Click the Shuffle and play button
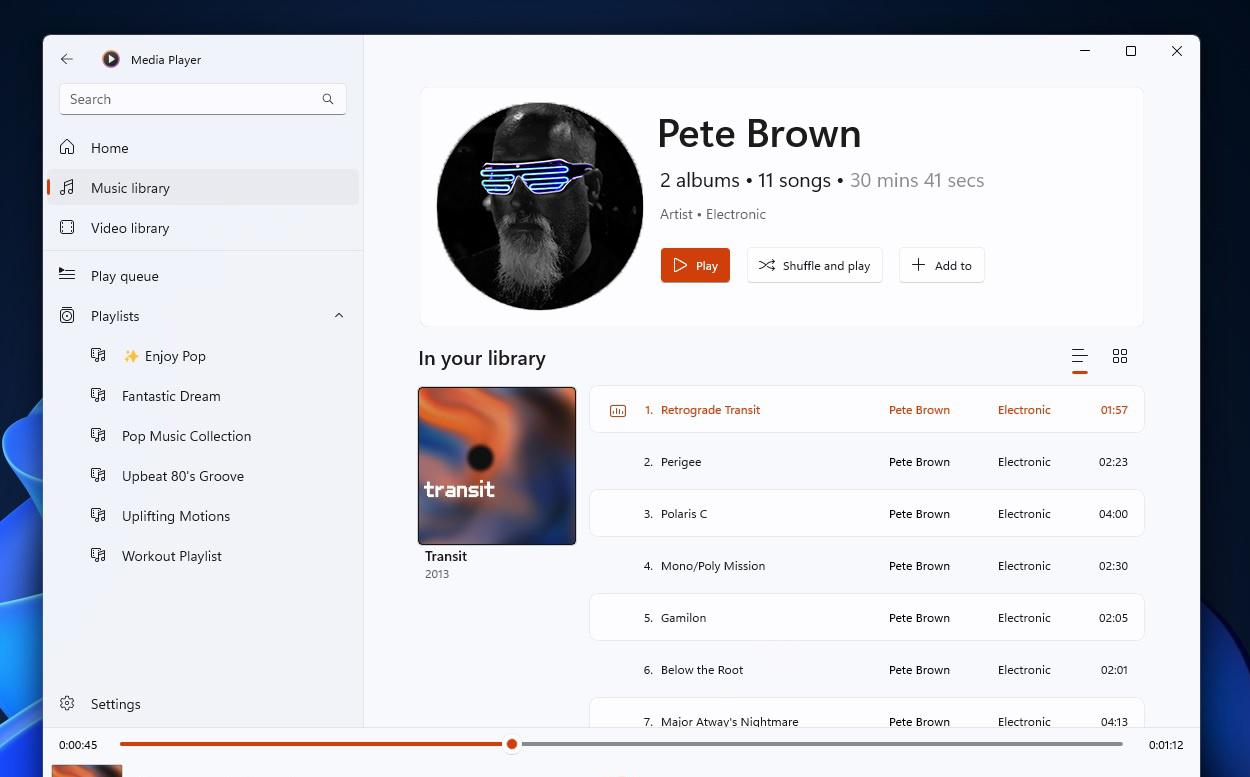The image size is (1250, 777). [x=815, y=265]
